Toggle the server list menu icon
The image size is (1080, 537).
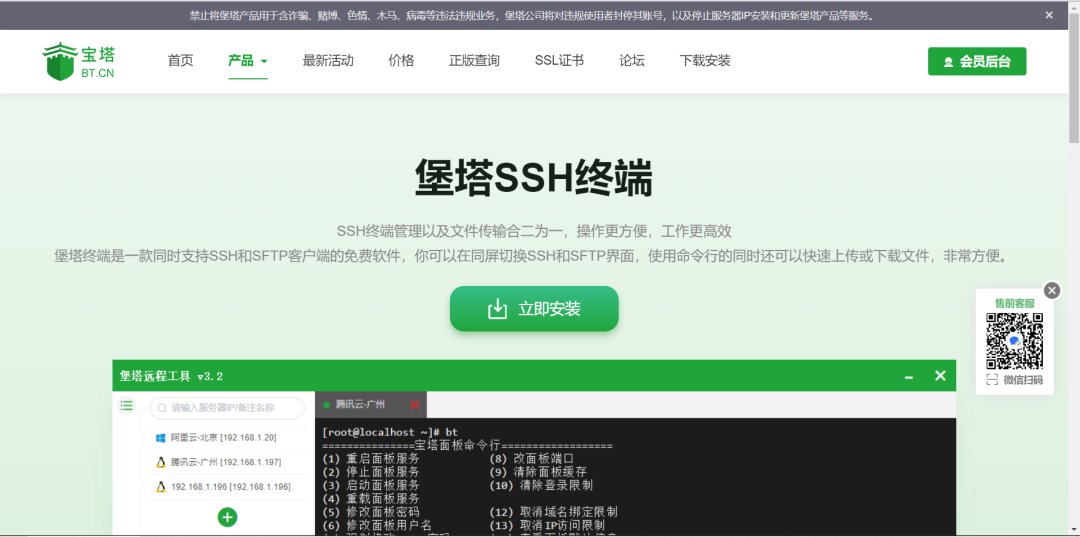[127, 406]
